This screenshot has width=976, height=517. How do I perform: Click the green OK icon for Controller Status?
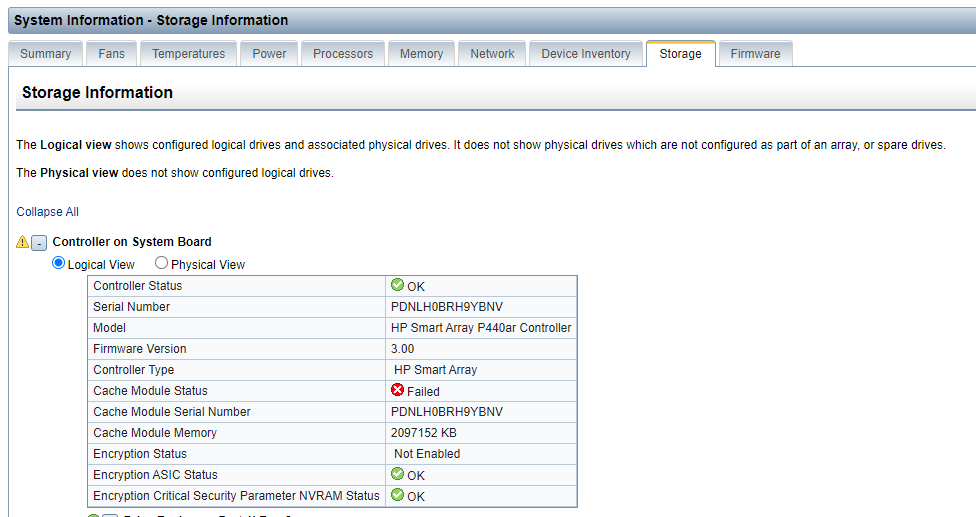397,286
